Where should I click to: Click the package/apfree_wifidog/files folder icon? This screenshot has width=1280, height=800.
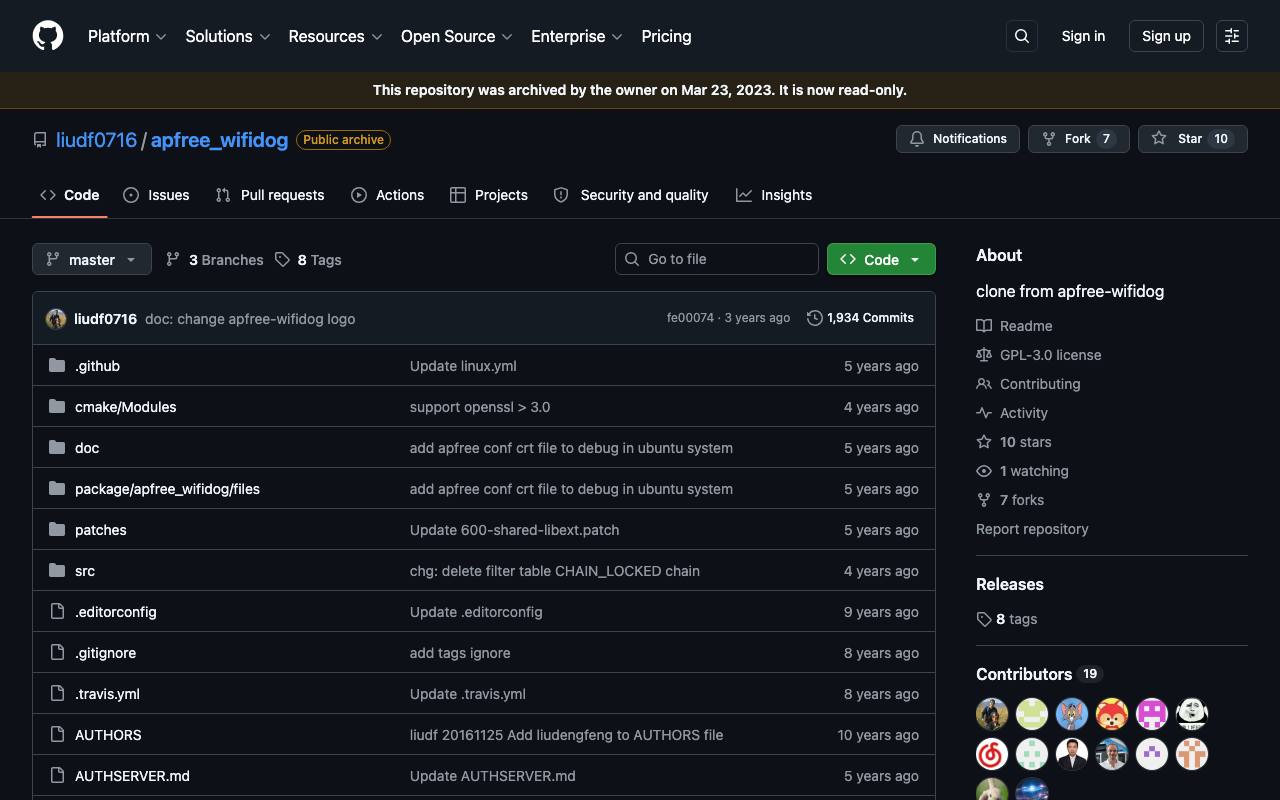pyautogui.click(x=57, y=489)
